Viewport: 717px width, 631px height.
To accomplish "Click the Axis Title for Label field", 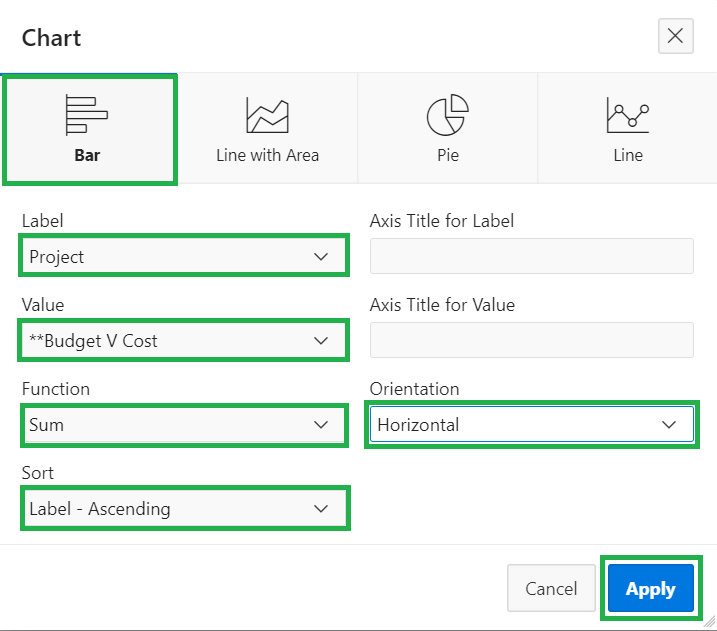I will (x=531, y=257).
